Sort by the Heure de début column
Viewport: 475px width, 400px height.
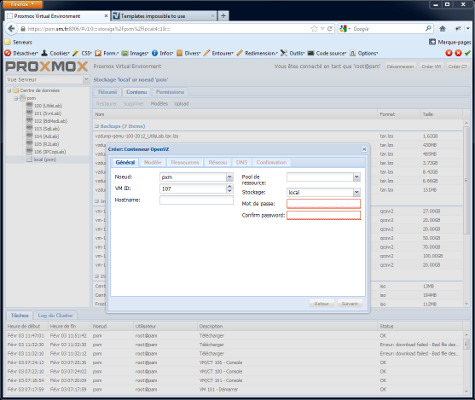coord(27,326)
